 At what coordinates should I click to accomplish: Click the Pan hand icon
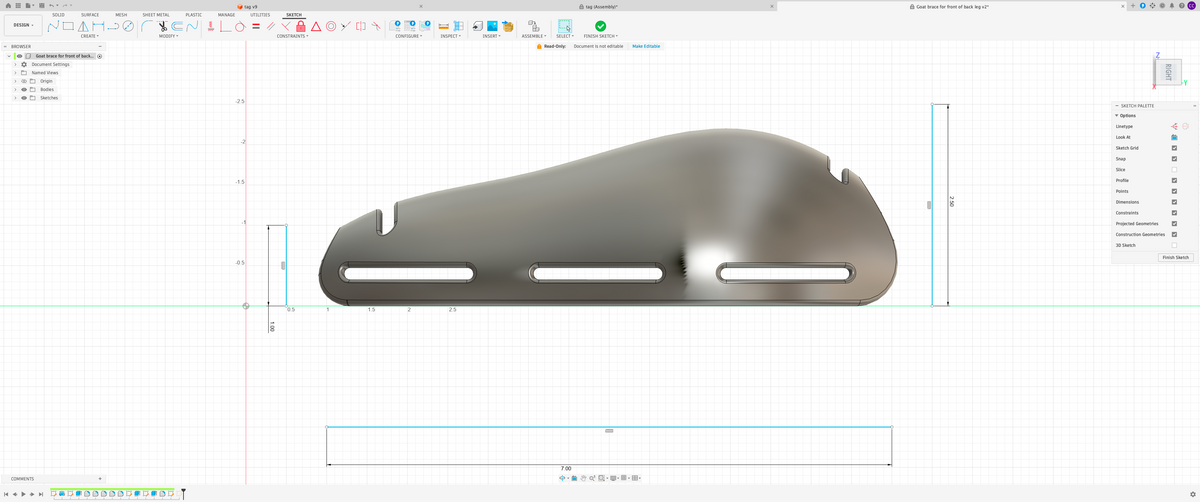tap(584, 478)
